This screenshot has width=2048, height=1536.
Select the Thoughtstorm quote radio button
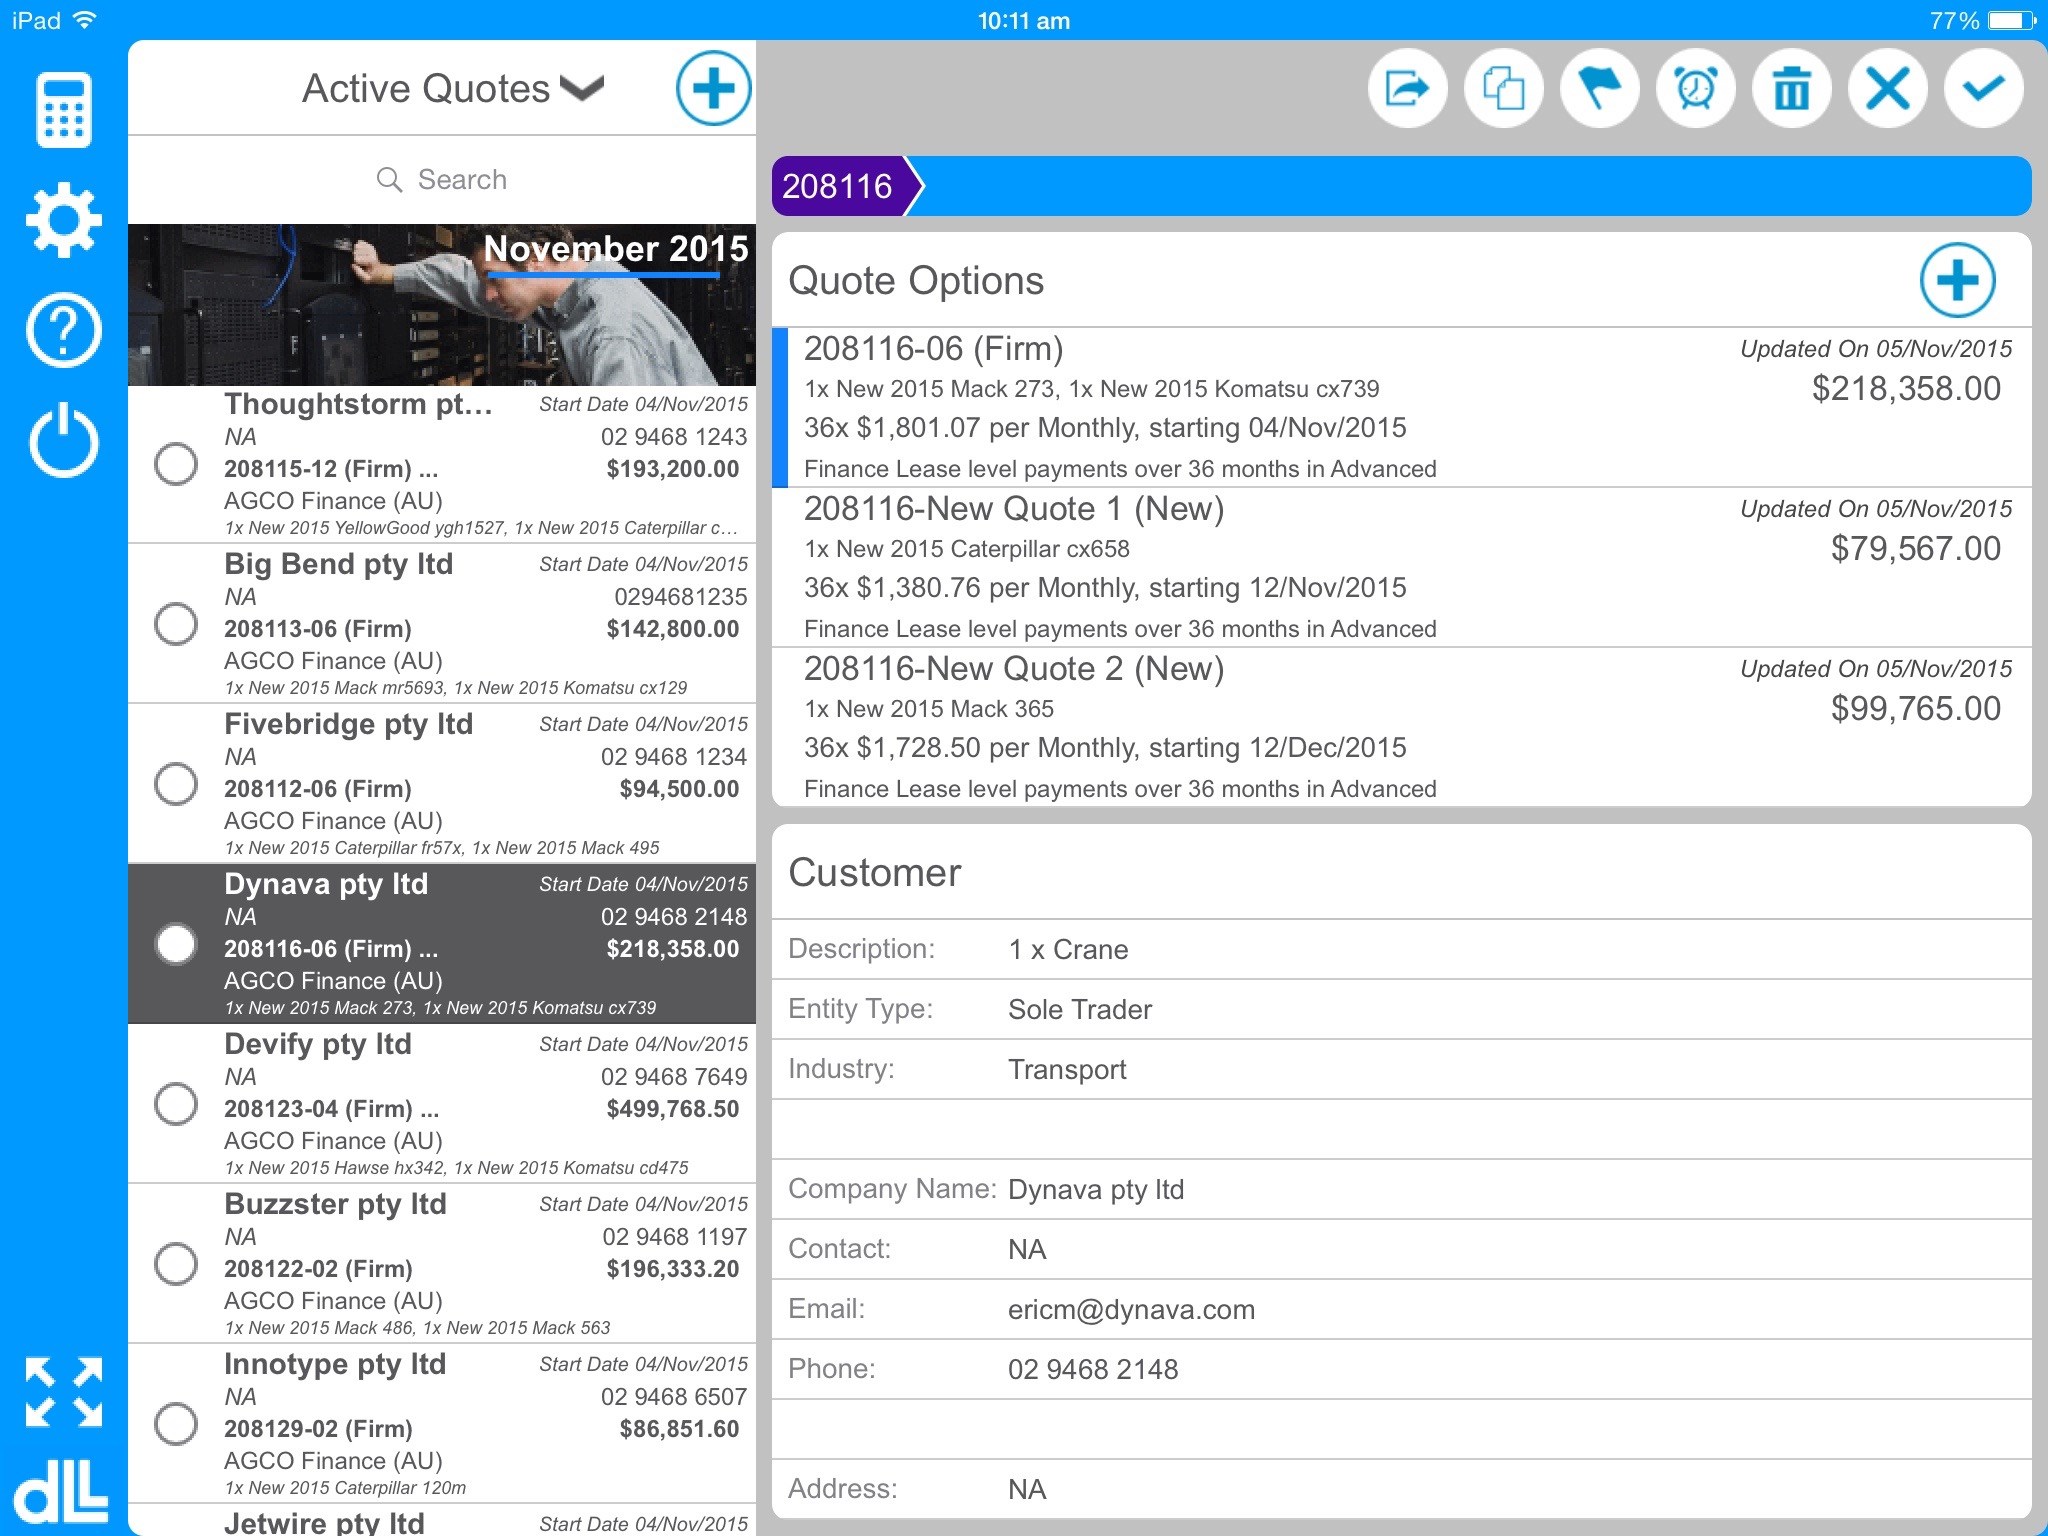pos(176,464)
